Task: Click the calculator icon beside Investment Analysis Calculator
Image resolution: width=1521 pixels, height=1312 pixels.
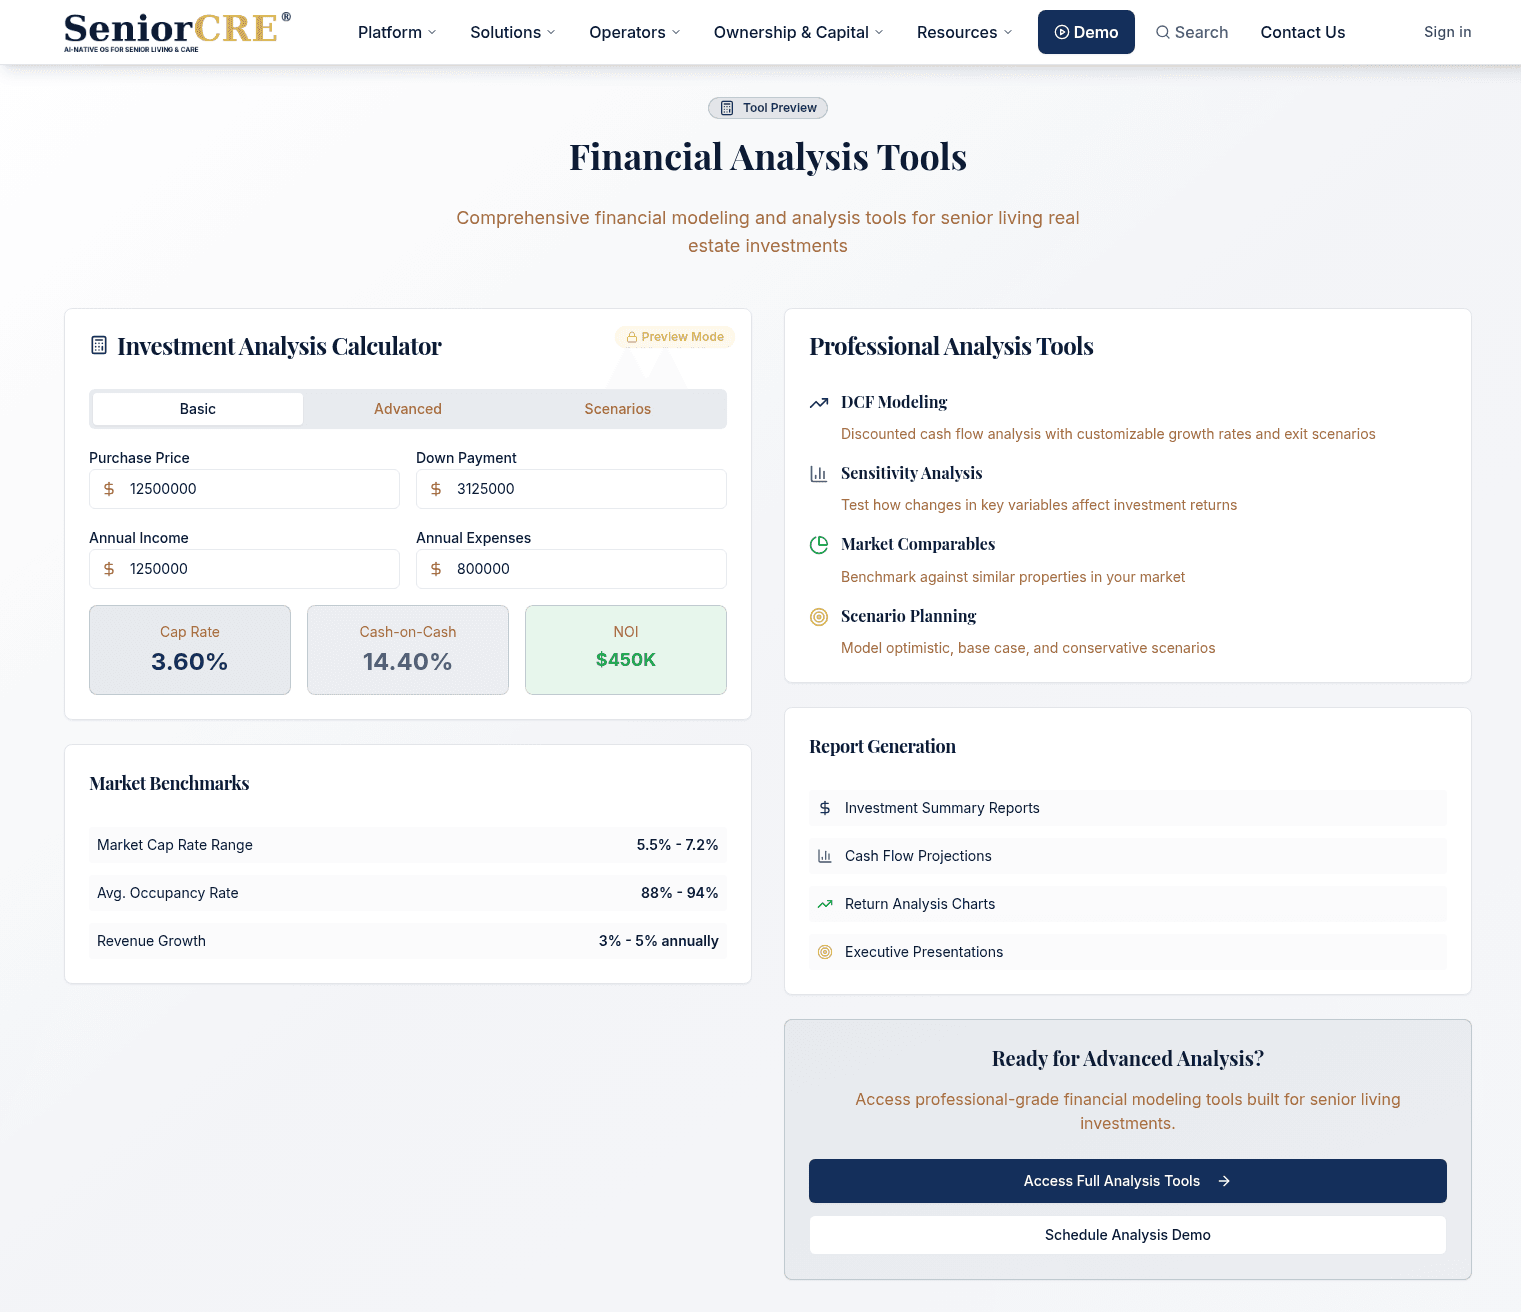Action: click(x=99, y=345)
